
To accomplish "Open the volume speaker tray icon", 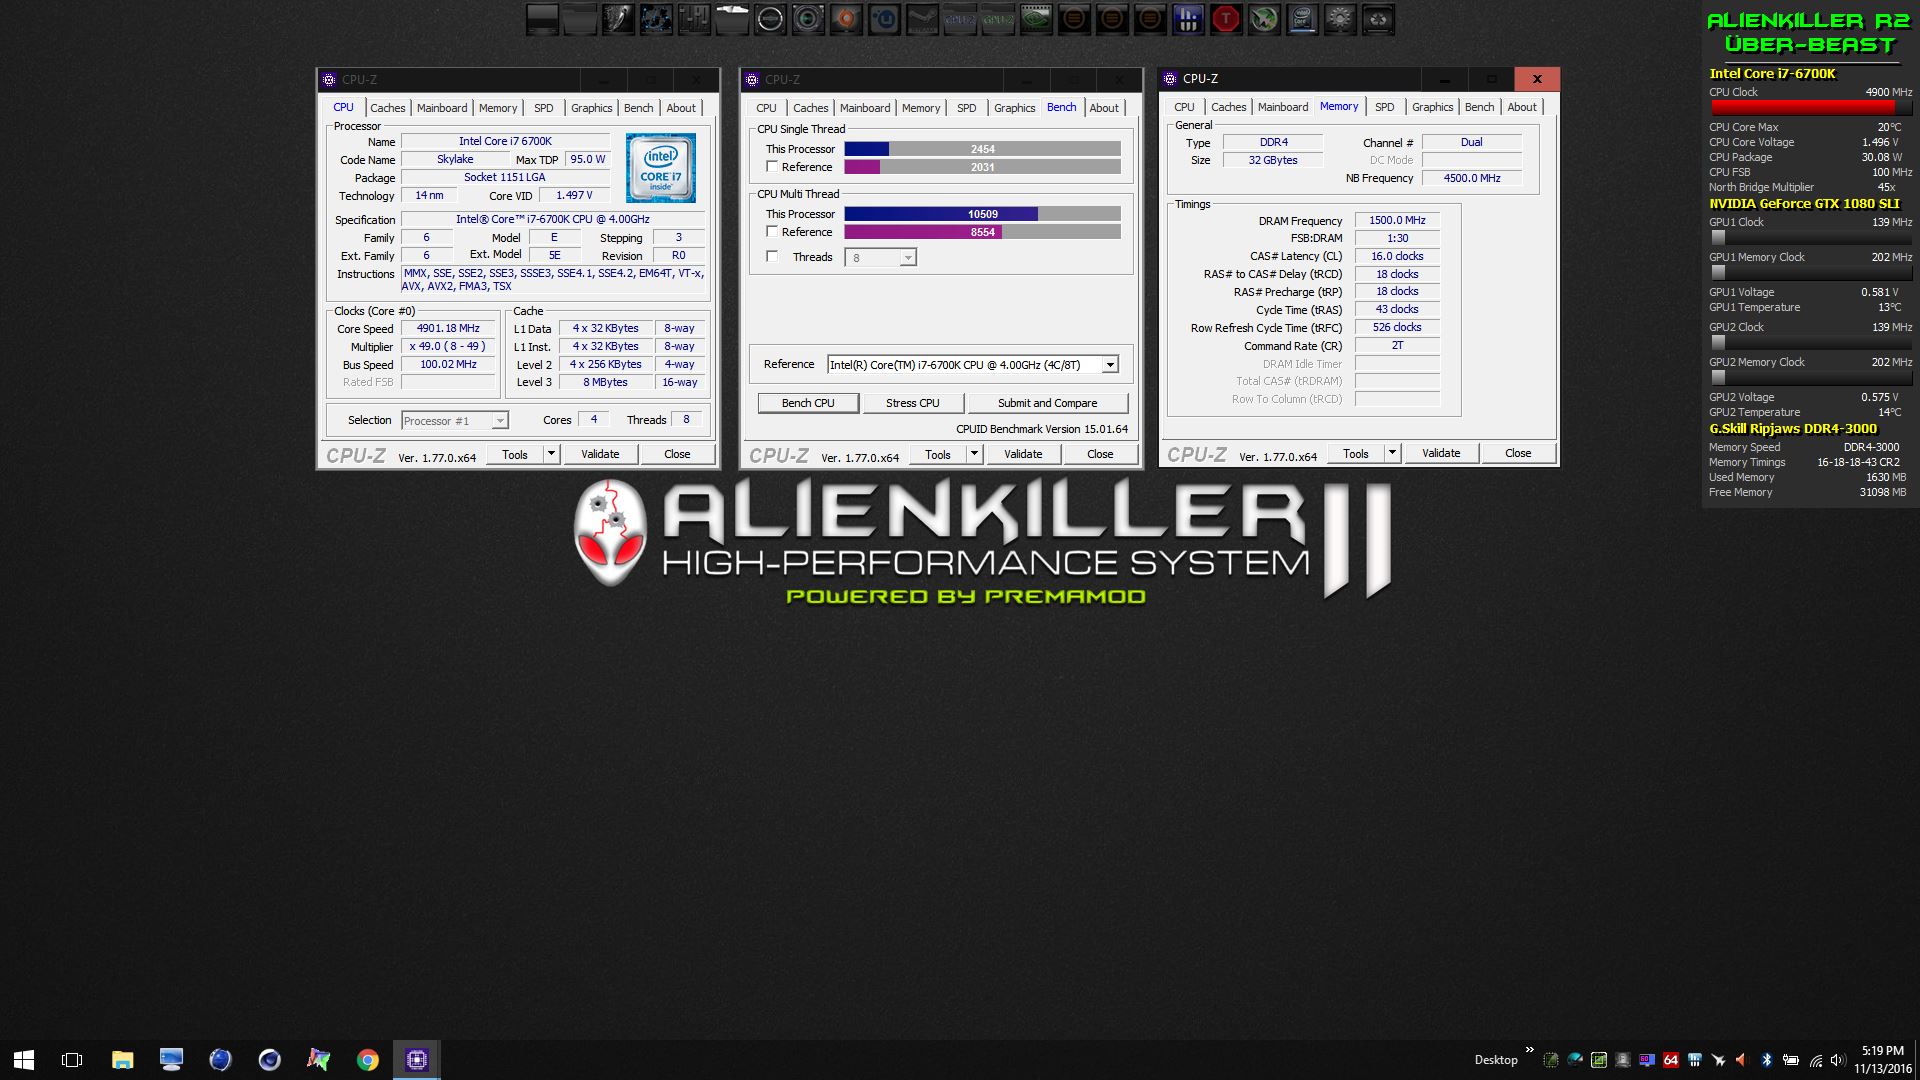I will coord(1839,1060).
